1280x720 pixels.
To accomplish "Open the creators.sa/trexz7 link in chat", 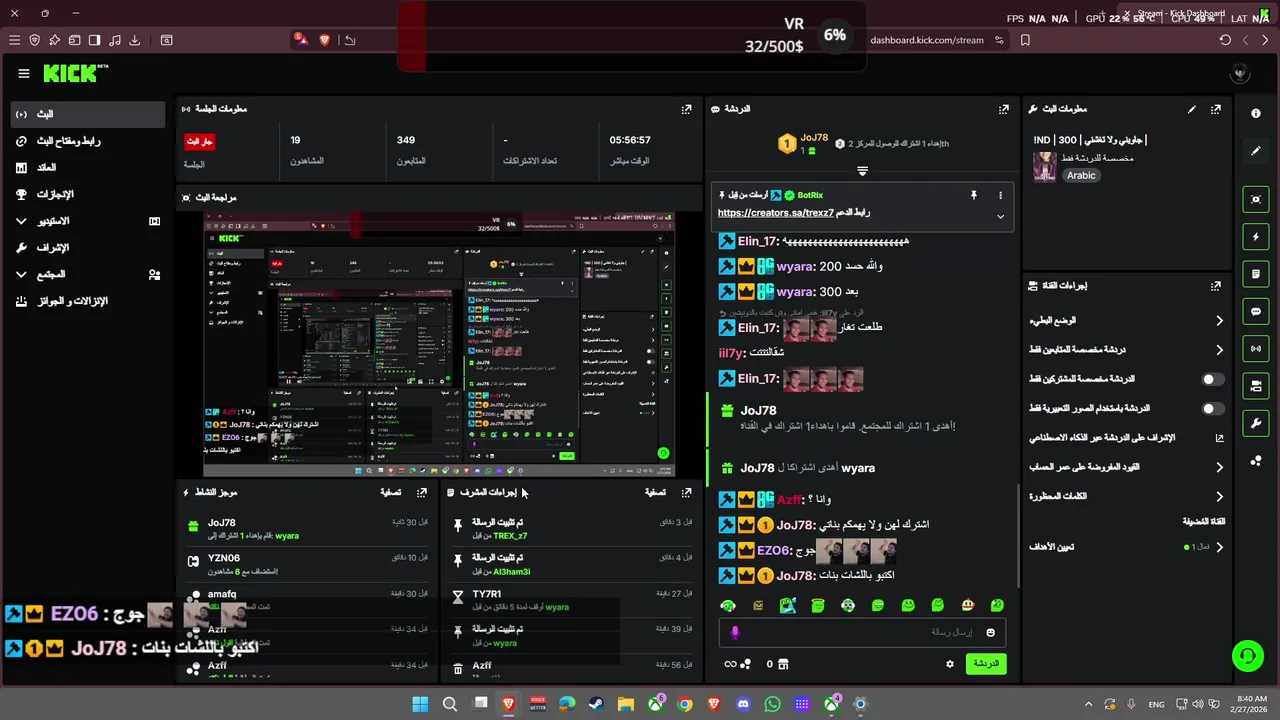I will (775, 213).
